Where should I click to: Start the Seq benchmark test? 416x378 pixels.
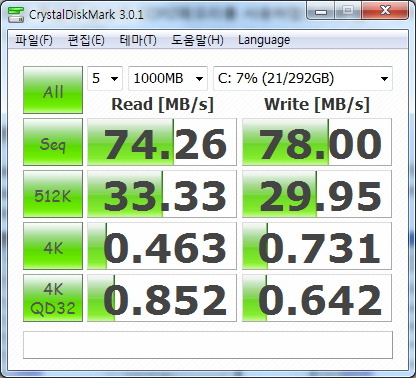point(53,142)
